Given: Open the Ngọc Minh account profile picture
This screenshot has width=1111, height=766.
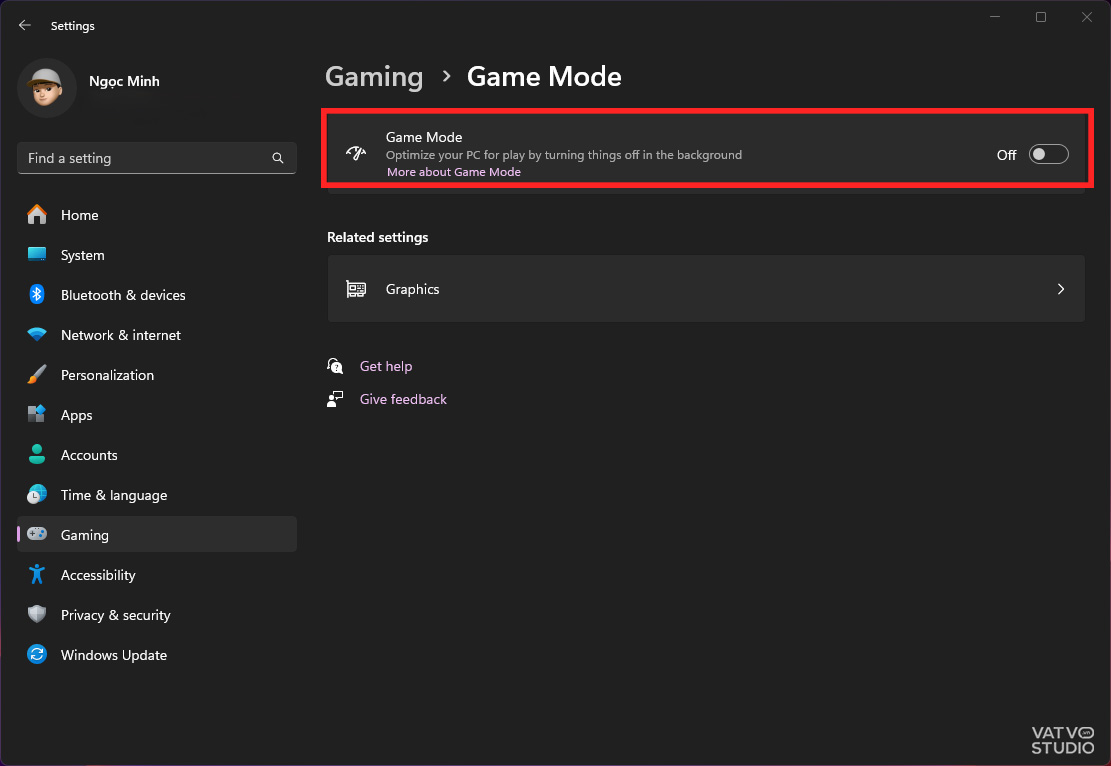Looking at the screenshot, I should tap(47, 88).
